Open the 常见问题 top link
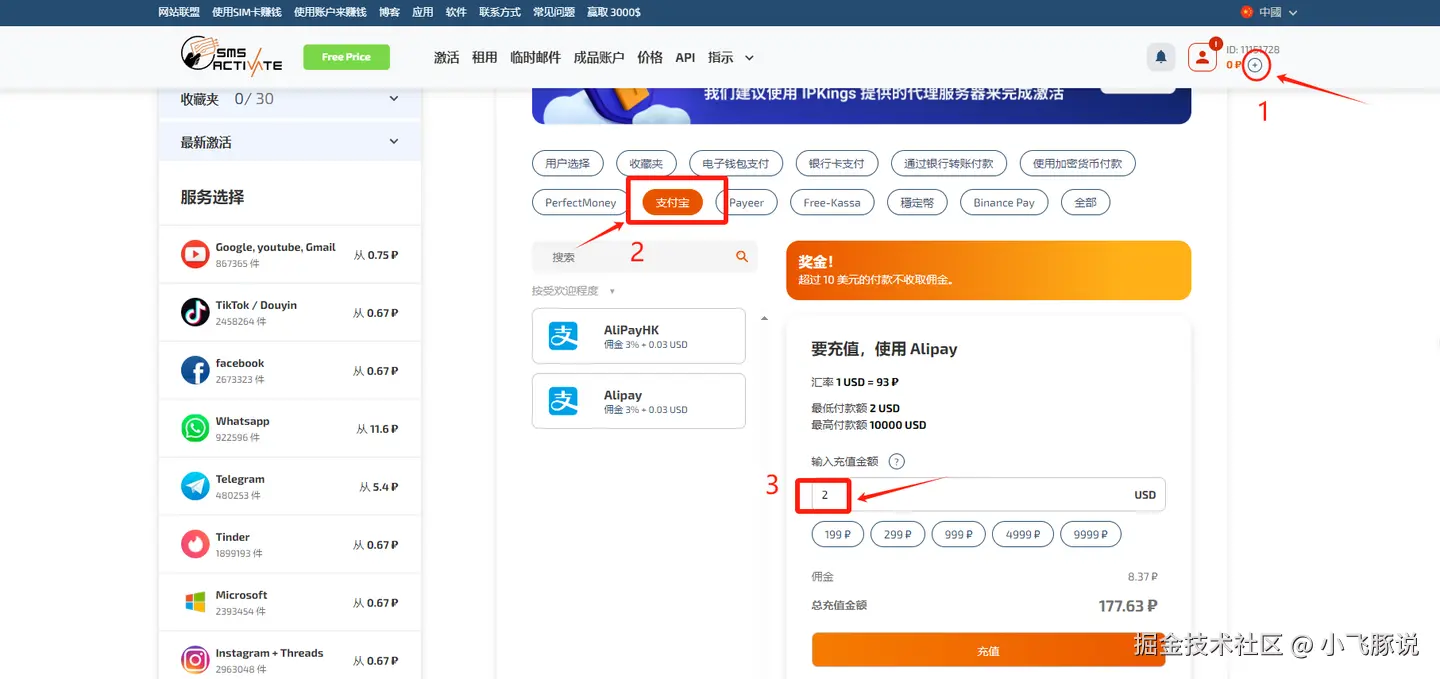The height and width of the screenshot is (679, 1440). tap(554, 12)
